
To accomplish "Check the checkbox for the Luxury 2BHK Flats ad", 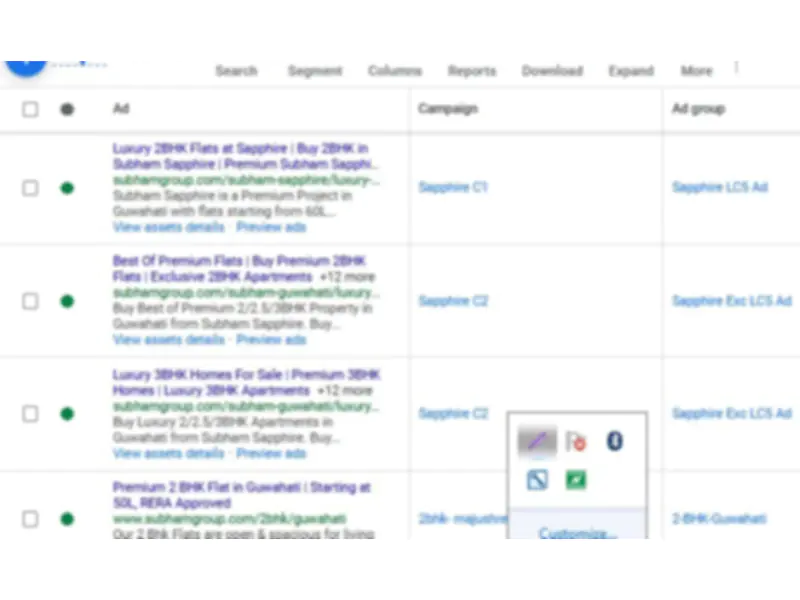I will coord(30,188).
